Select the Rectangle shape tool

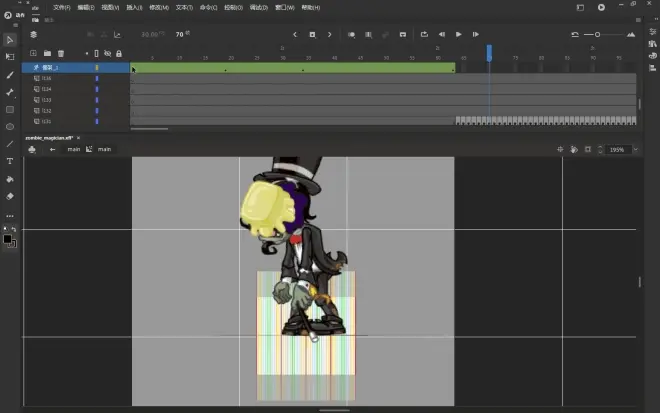pos(10,109)
